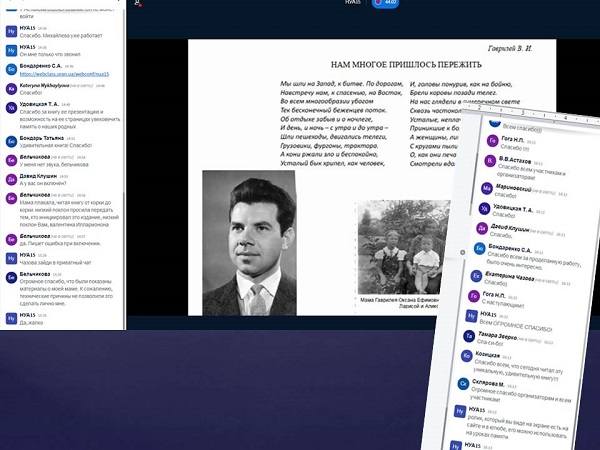Click Мариновский avatar in overlay chat
This screenshot has width=600, height=450.
487,188
